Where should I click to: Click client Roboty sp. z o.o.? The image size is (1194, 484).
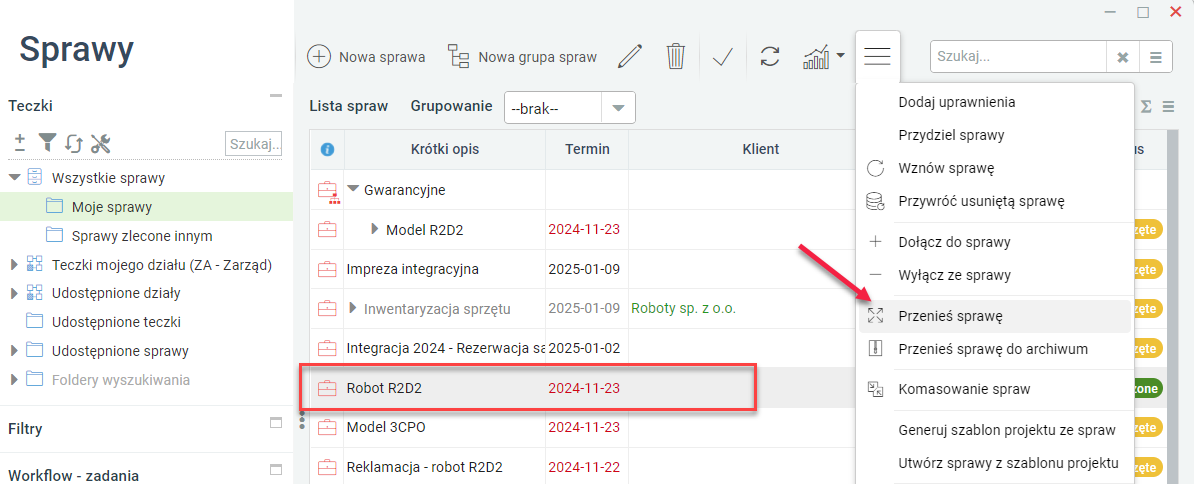[x=684, y=309]
